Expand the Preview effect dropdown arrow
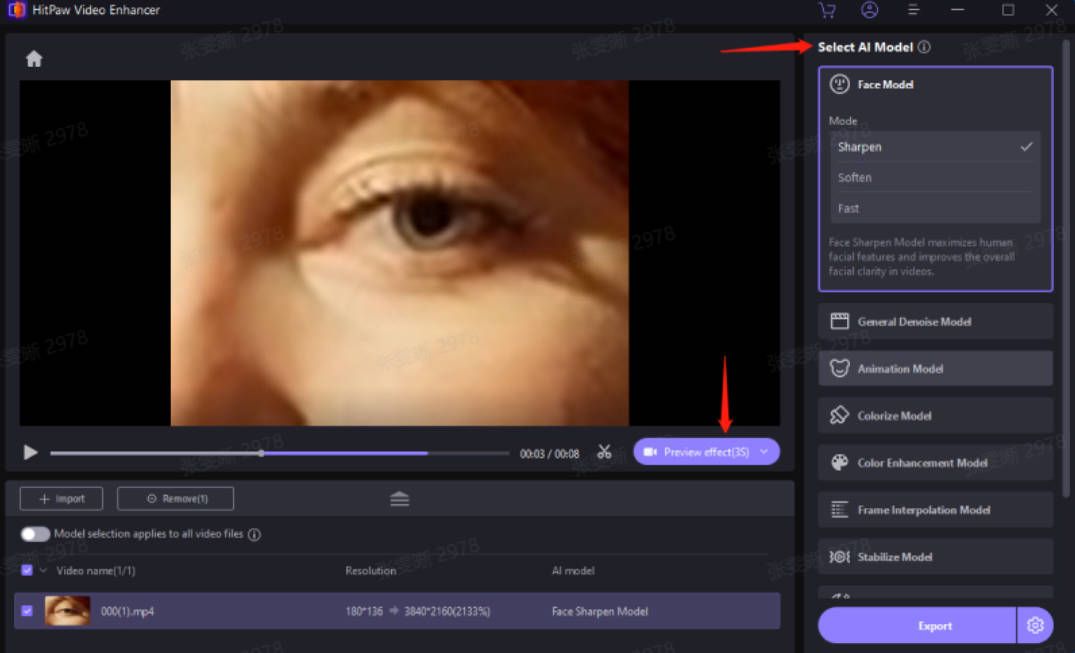The height and width of the screenshot is (653, 1075). point(764,451)
